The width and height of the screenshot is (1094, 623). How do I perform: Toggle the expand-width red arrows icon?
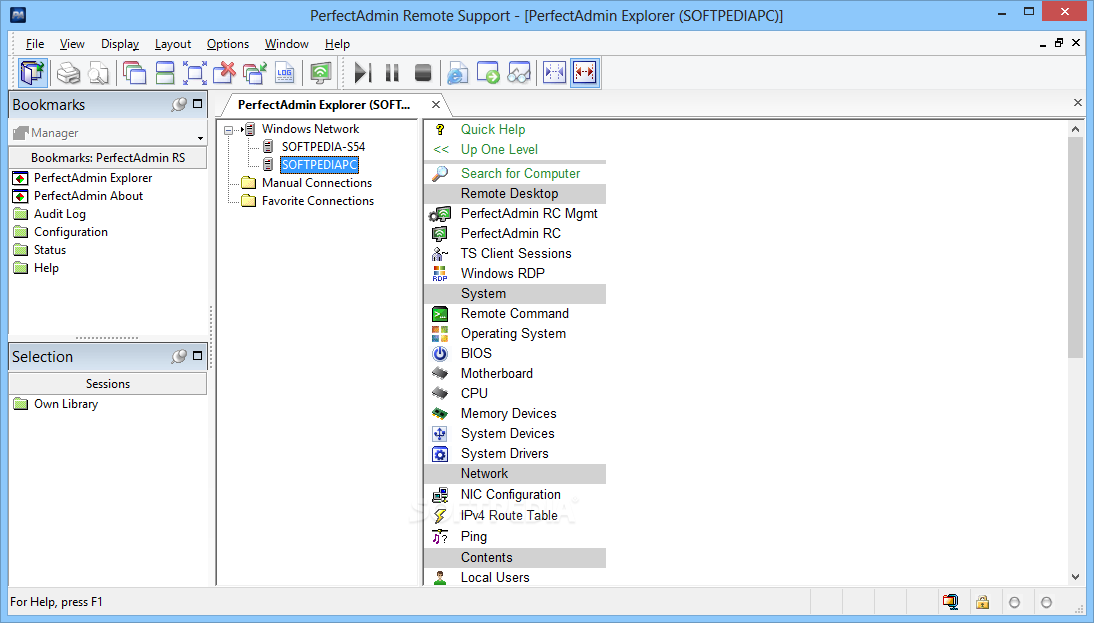pyautogui.click(x=585, y=73)
